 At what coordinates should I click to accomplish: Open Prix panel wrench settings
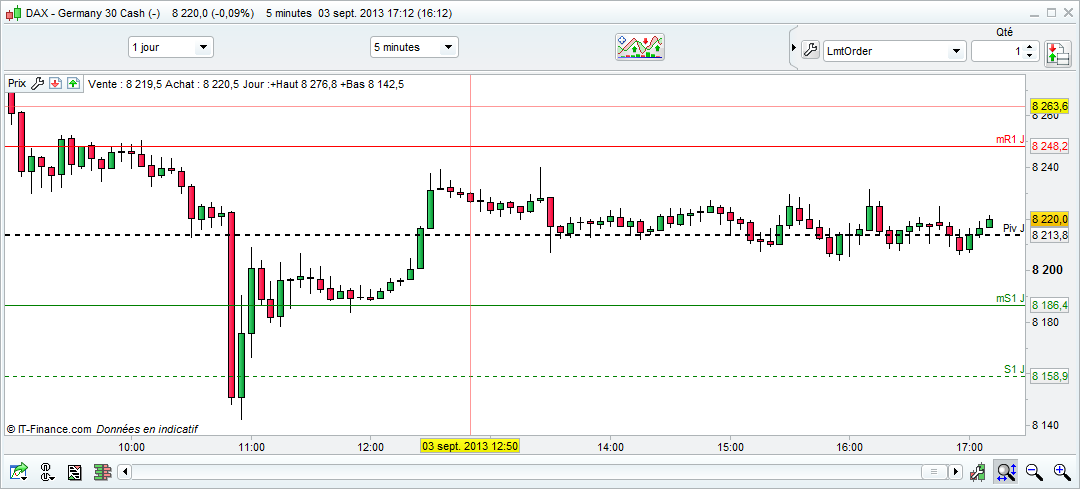point(39,83)
